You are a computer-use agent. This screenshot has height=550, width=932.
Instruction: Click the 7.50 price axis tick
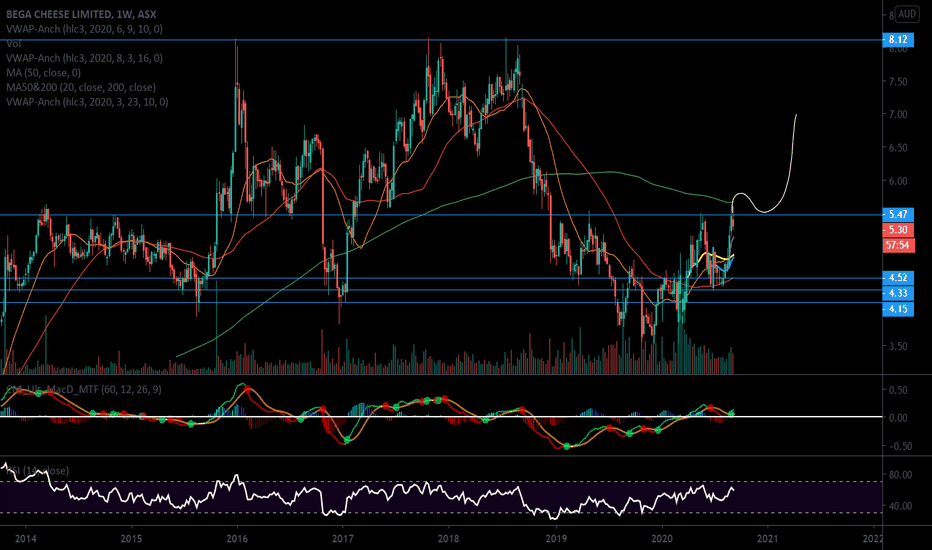898,81
